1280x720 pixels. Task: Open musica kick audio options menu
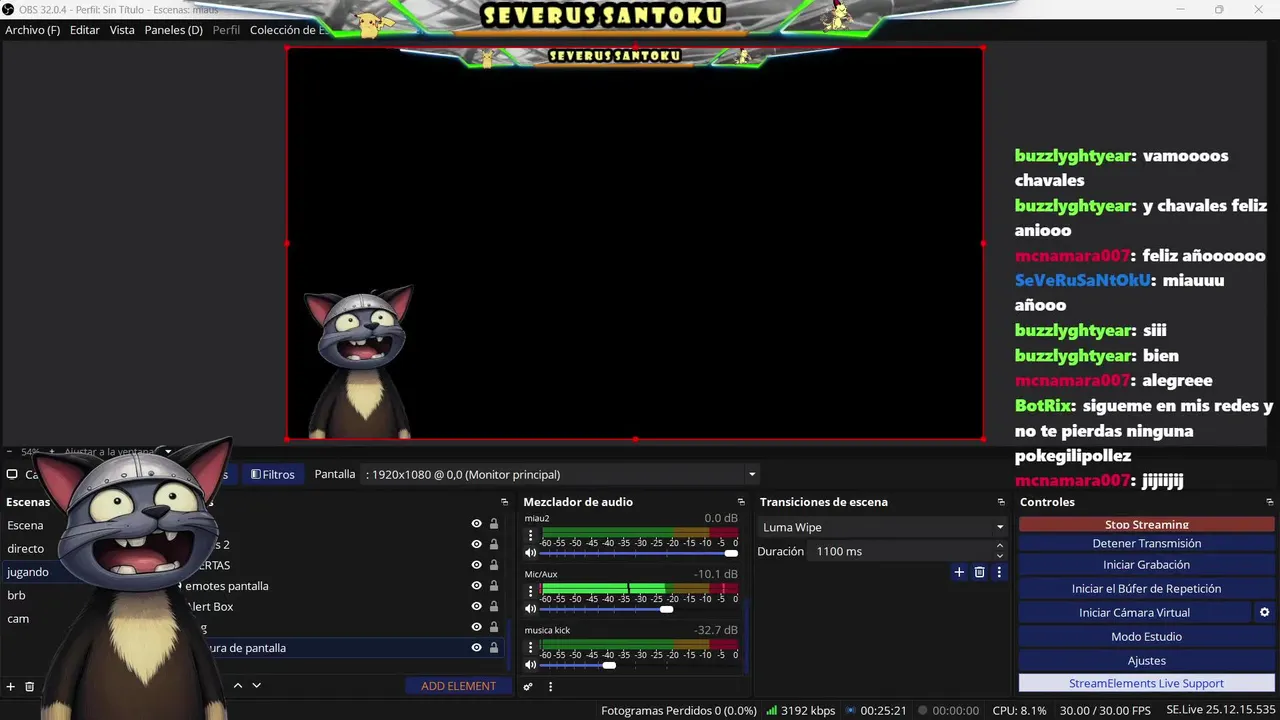click(531, 648)
